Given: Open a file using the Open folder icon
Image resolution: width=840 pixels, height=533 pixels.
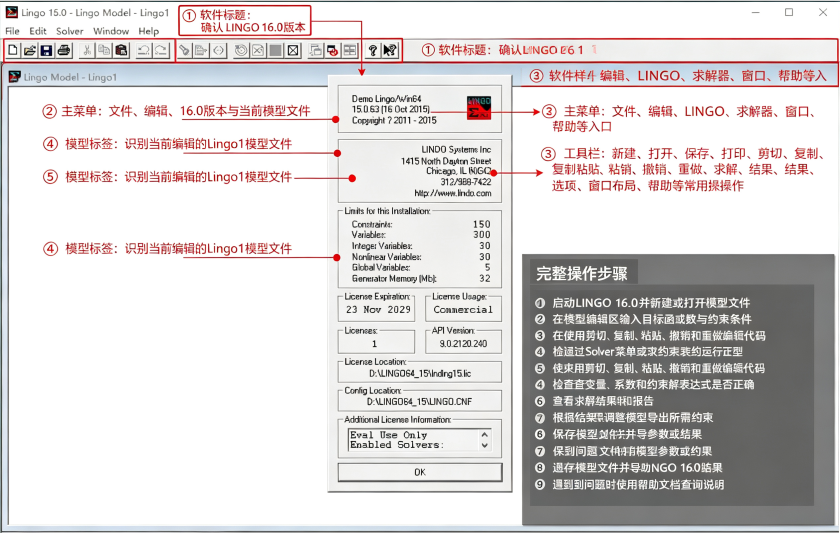Looking at the screenshot, I should (x=29, y=50).
